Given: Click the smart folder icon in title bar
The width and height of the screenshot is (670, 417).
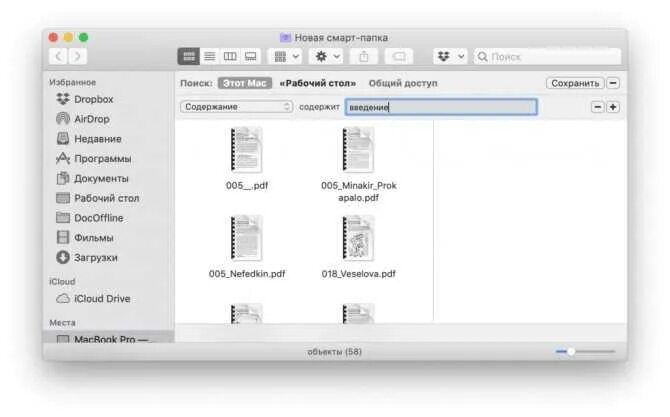Looking at the screenshot, I should [285, 38].
